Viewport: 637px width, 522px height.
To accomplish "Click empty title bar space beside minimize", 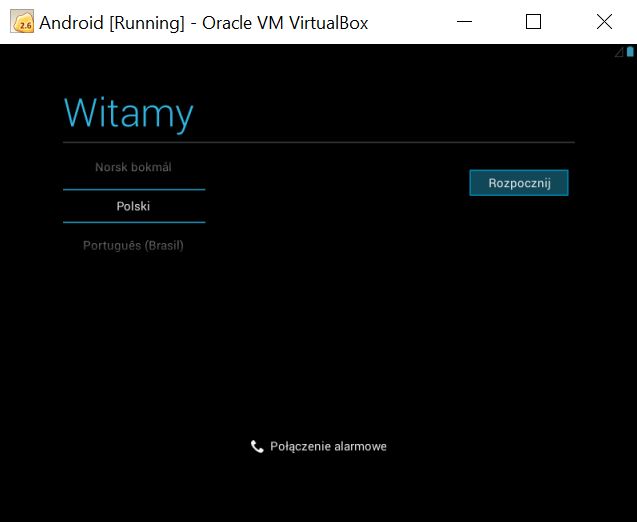I will (408, 22).
